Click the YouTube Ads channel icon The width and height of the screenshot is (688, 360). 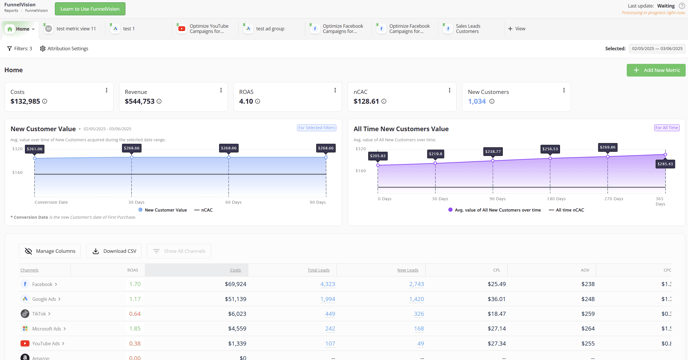pos(25,343)
